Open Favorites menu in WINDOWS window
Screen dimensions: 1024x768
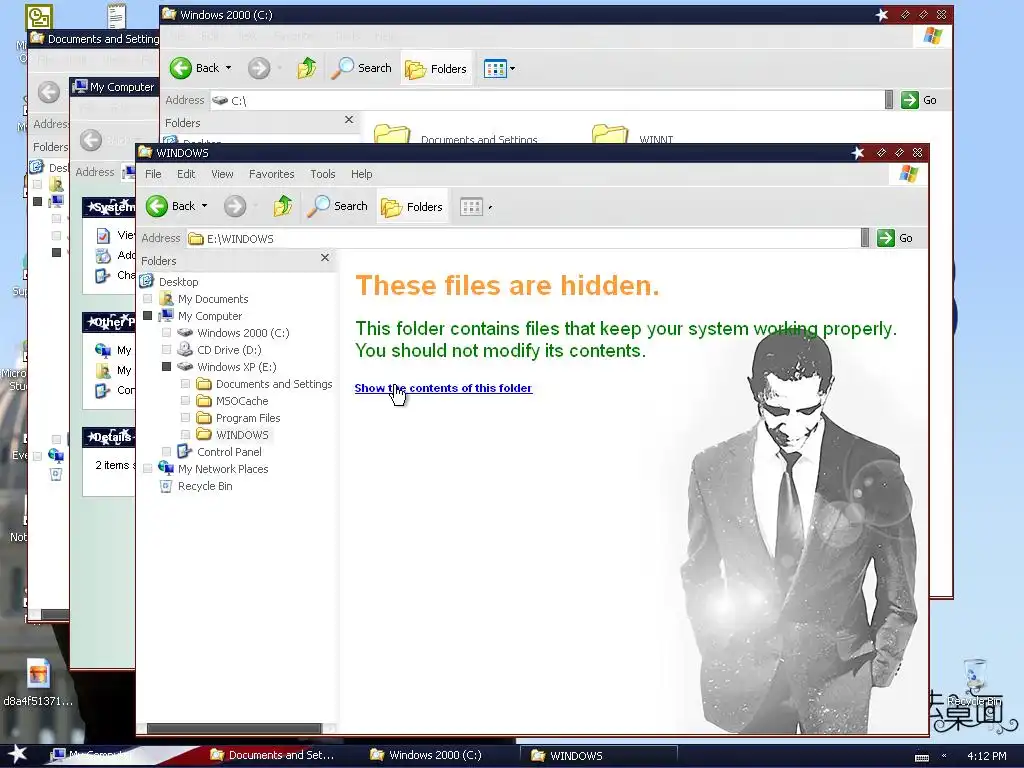[272, 174]
